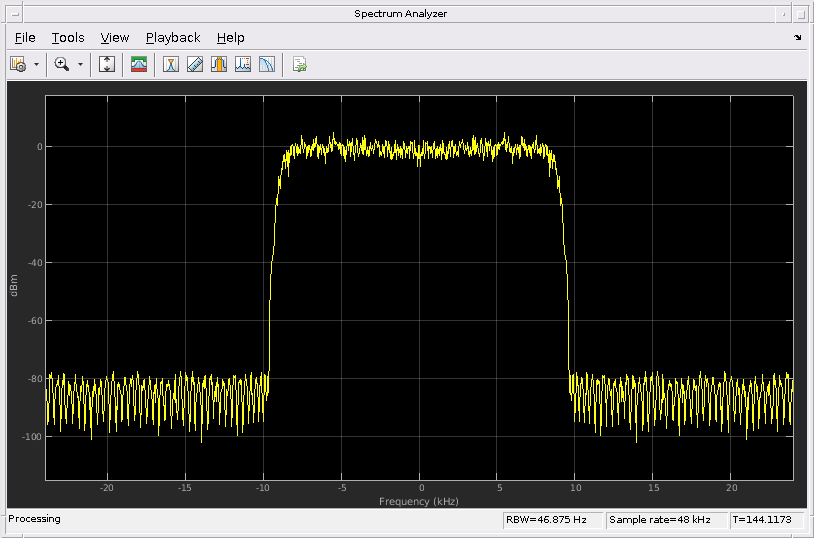Expand the spectrum settings dropdown arrow
Screen dimensions: 814x538
pyautogui.click(x=36, y=64)
